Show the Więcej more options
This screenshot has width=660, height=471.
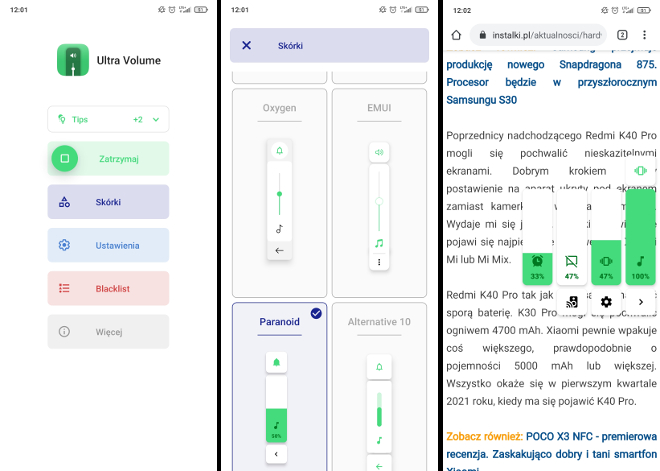click(x=108, y=331)
